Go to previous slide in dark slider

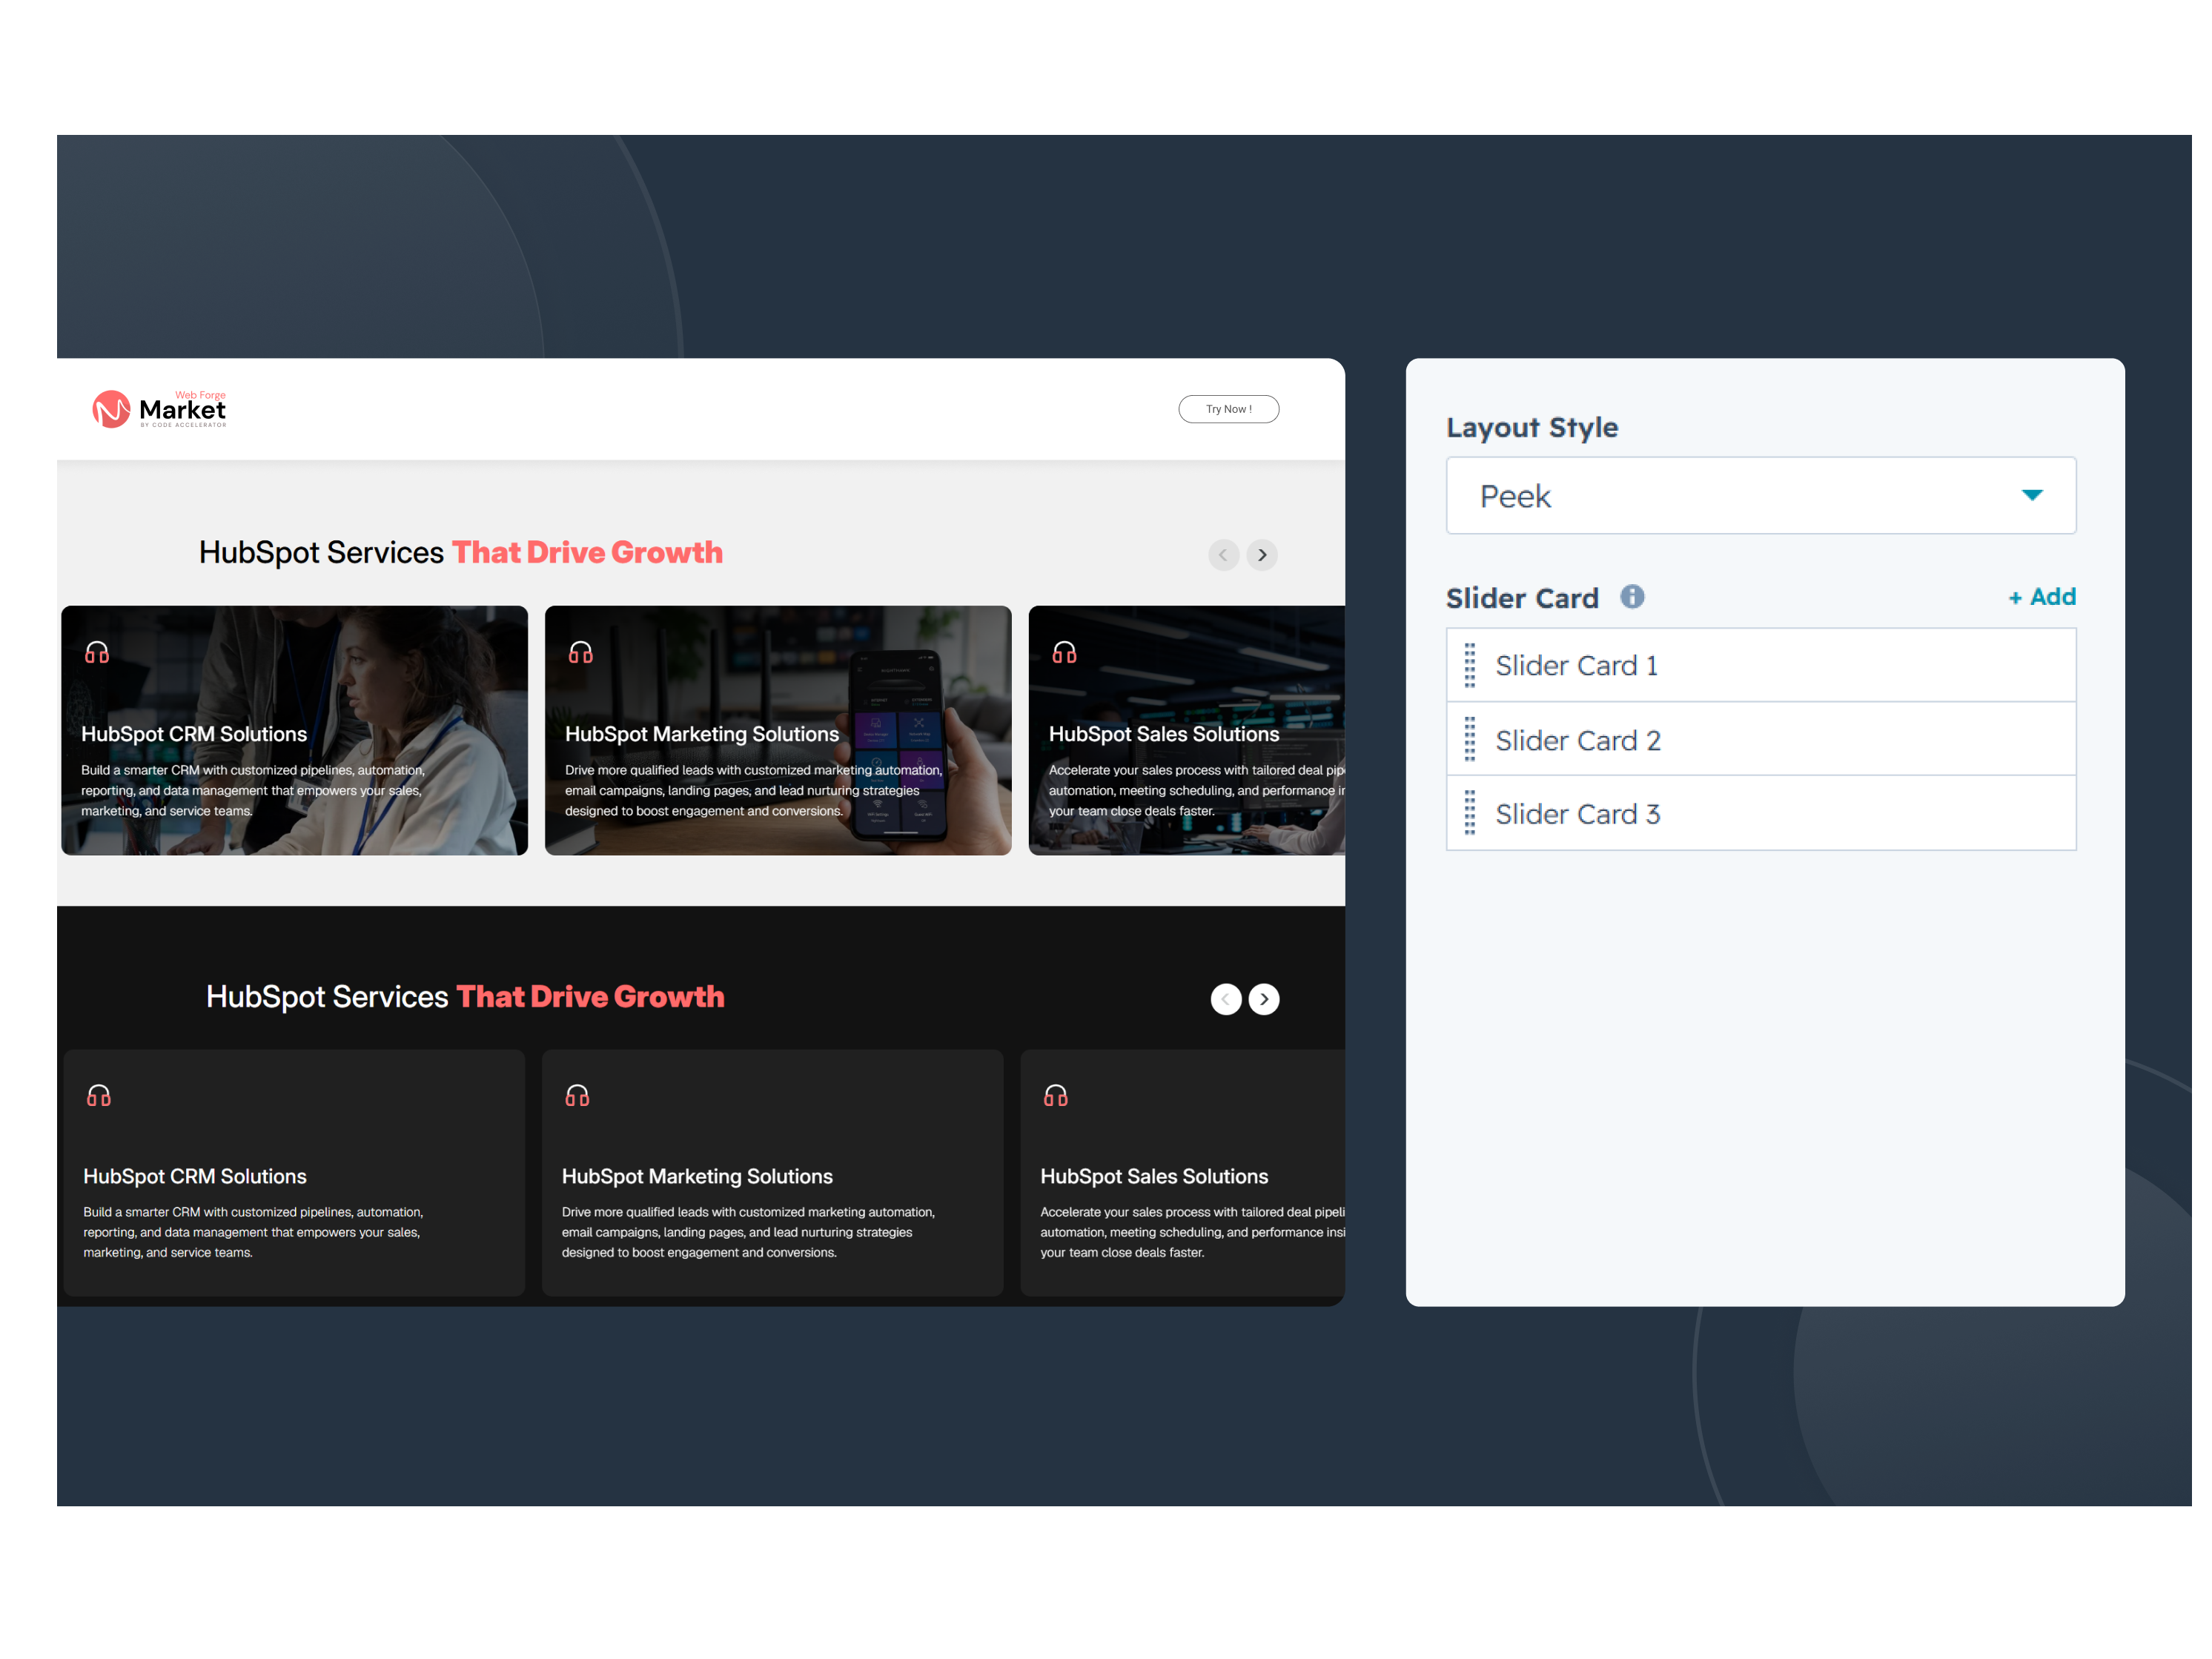[x=1226, y=999]
